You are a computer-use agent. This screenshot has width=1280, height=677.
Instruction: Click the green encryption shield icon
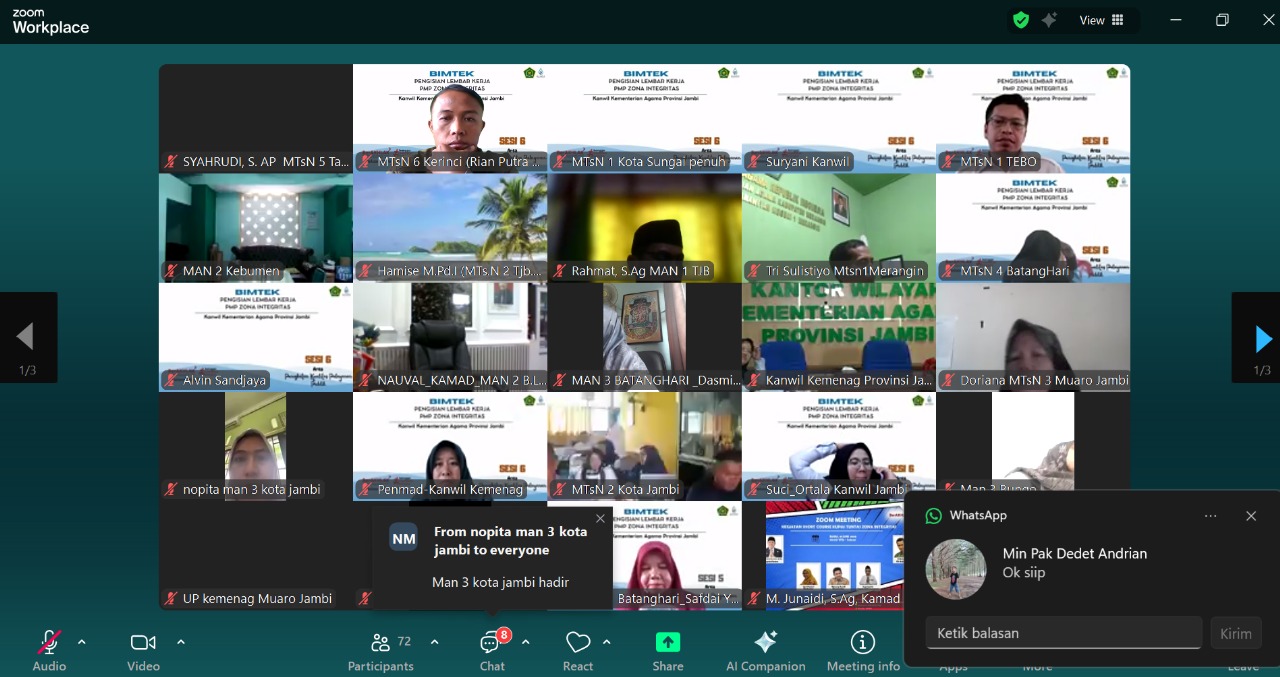pyautogui.click(x=1021, y=20)
